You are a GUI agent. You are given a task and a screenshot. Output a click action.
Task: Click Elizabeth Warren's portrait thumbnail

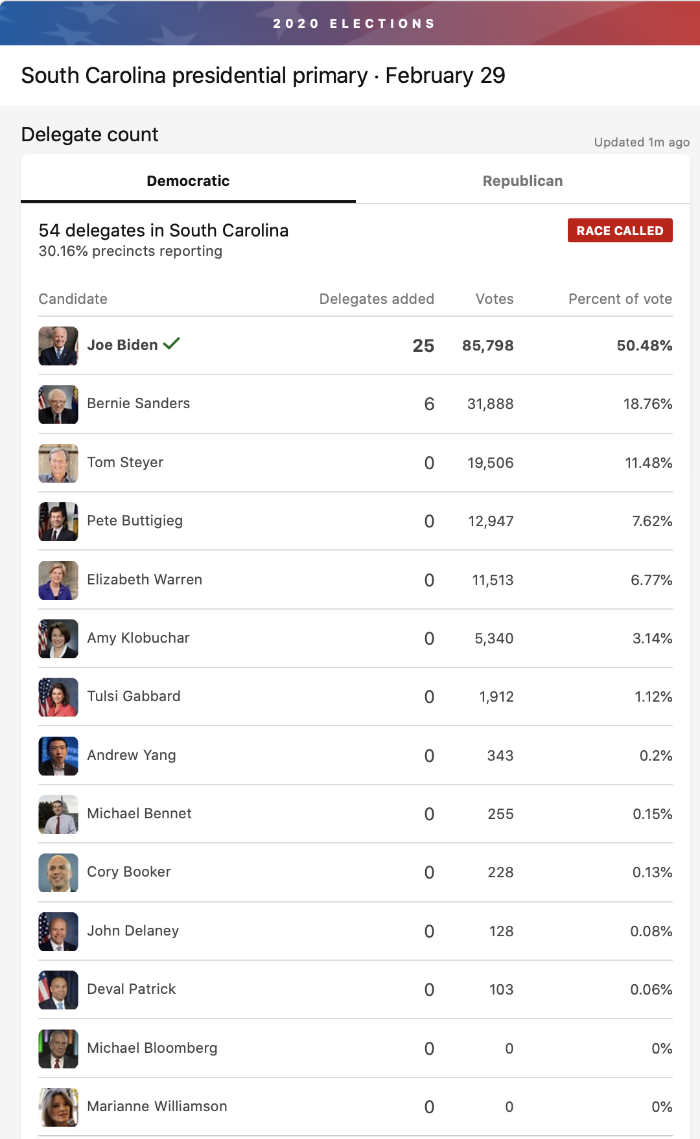[x=58, y=580]
